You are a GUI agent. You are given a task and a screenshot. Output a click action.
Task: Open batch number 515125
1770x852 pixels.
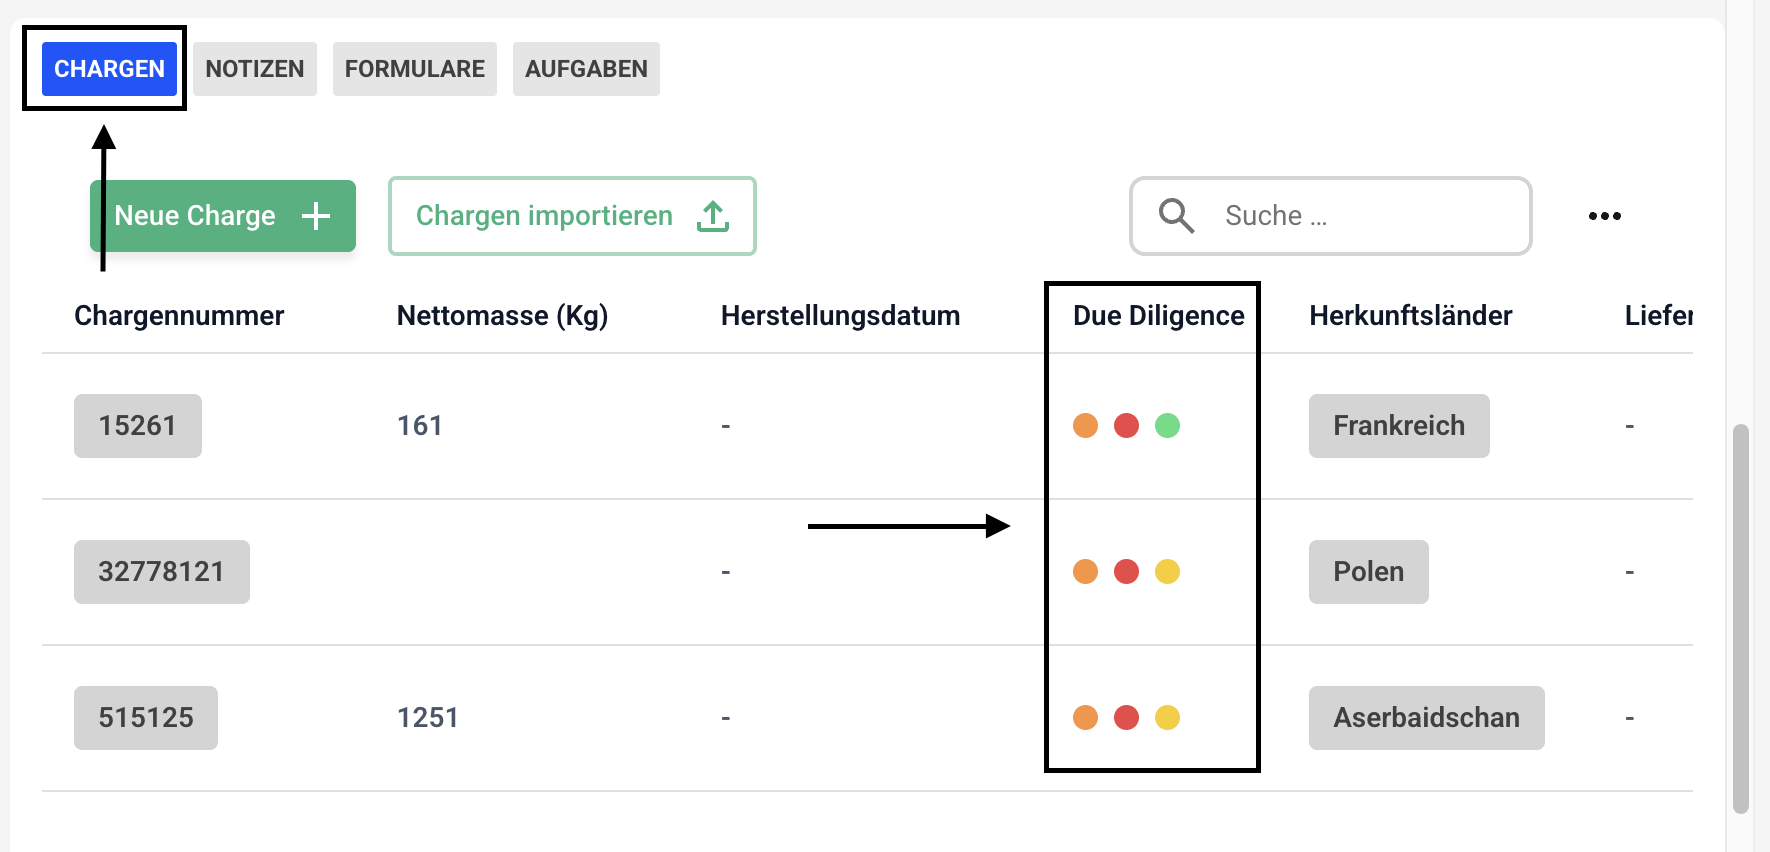146,718
